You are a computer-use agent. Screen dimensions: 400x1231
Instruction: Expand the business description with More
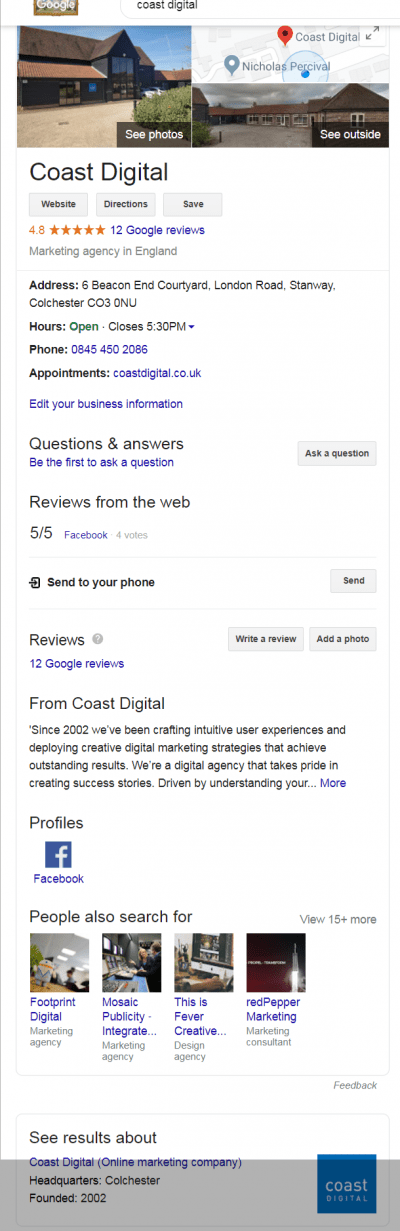[x=333, y=783]
